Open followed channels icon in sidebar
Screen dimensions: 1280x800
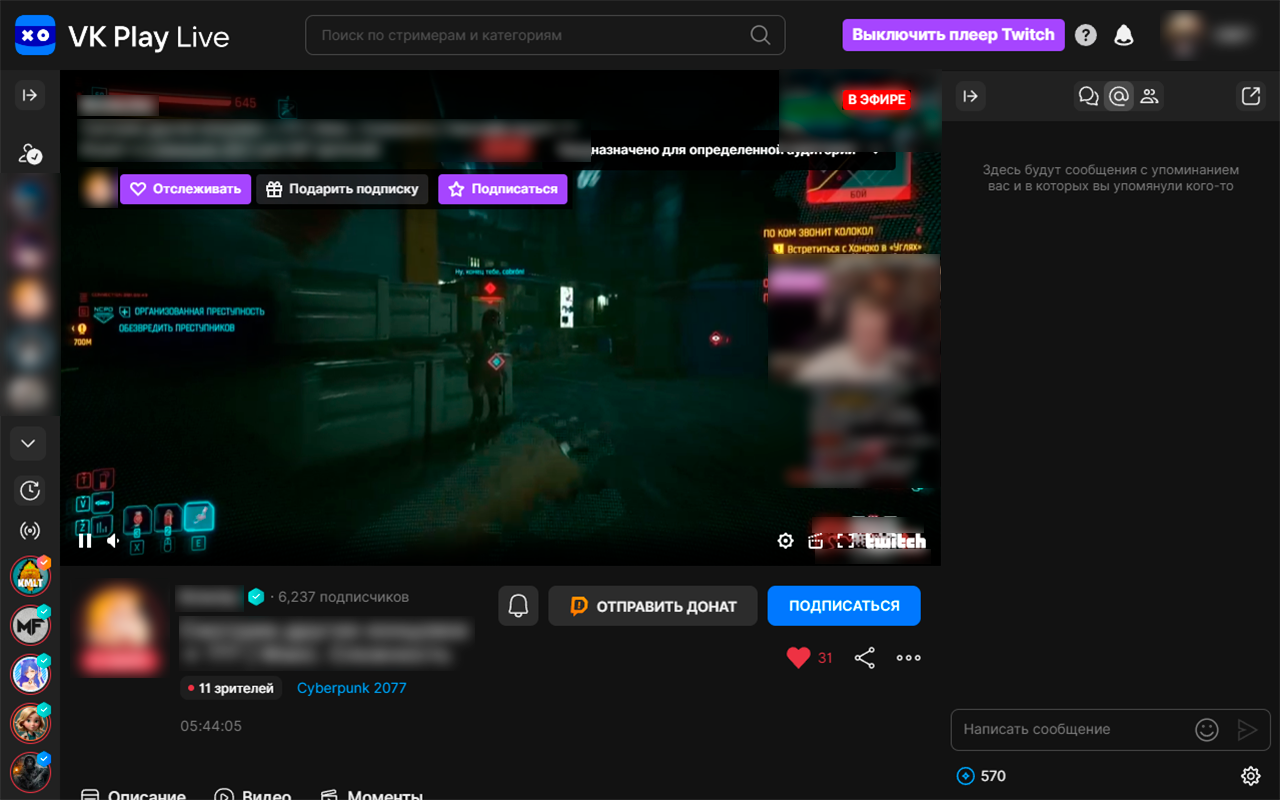[30, 153]
